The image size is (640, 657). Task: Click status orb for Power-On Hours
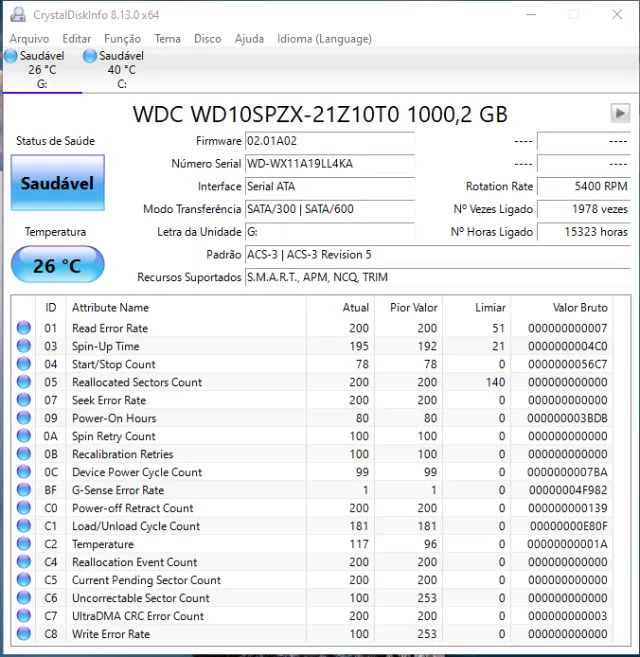click(24, 418)
